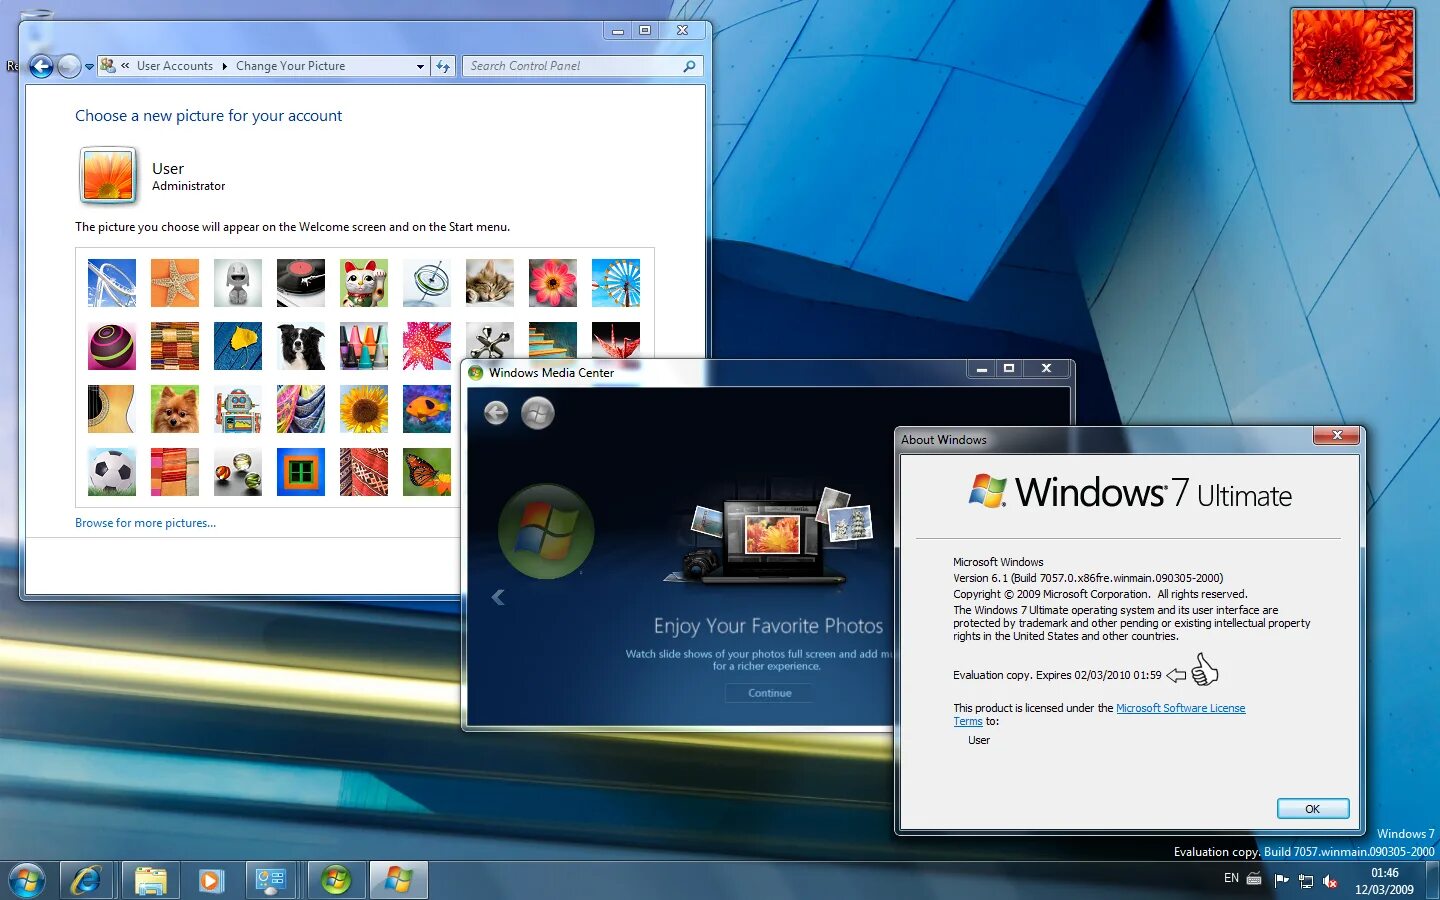Click Continue in Windows Media Center

coord(769,693)
